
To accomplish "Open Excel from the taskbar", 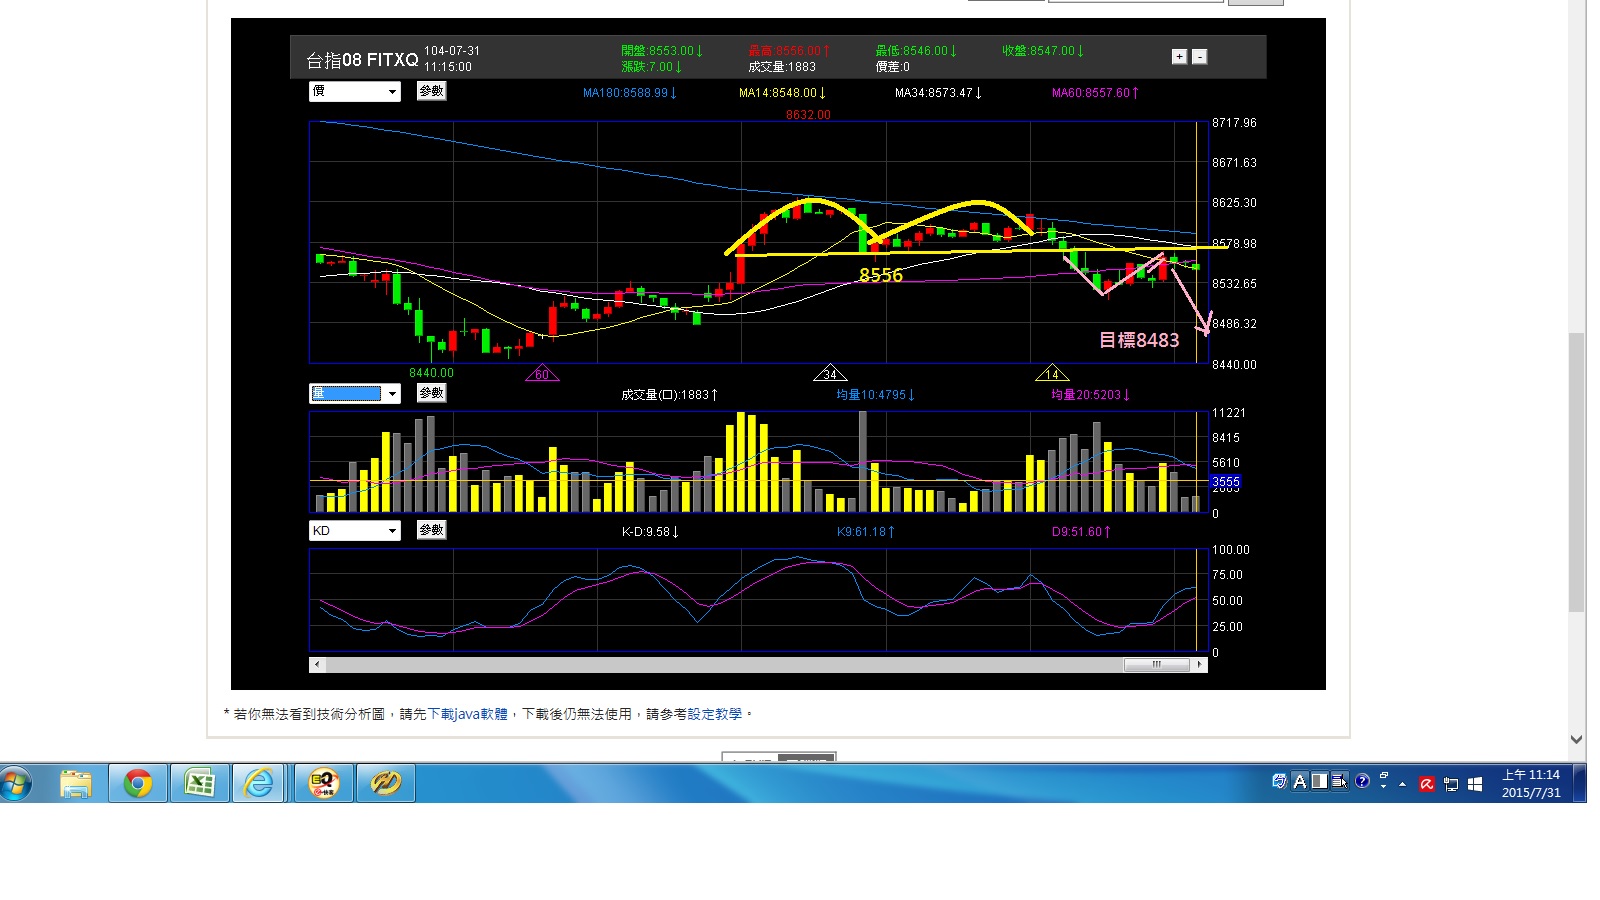I will click(199, 783).
